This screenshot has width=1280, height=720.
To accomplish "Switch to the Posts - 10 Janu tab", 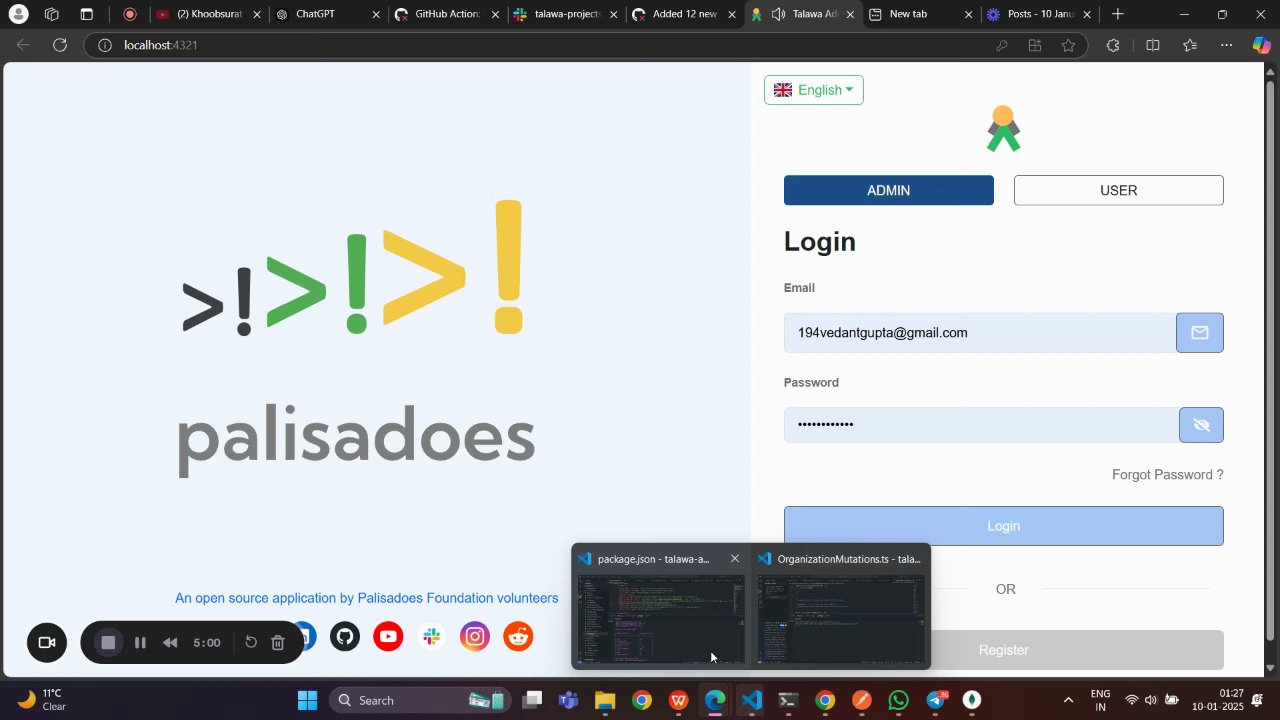I will point(1039,15).
